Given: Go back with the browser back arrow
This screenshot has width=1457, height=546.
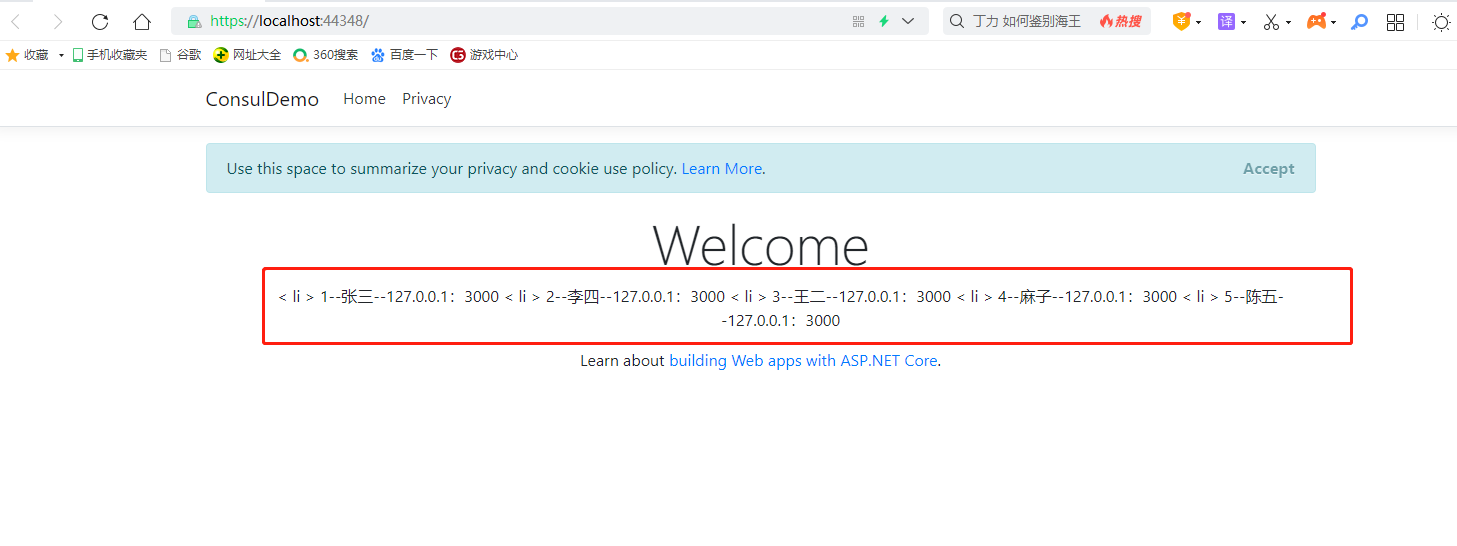Looking at the screenshot, I should click(15, 21).
